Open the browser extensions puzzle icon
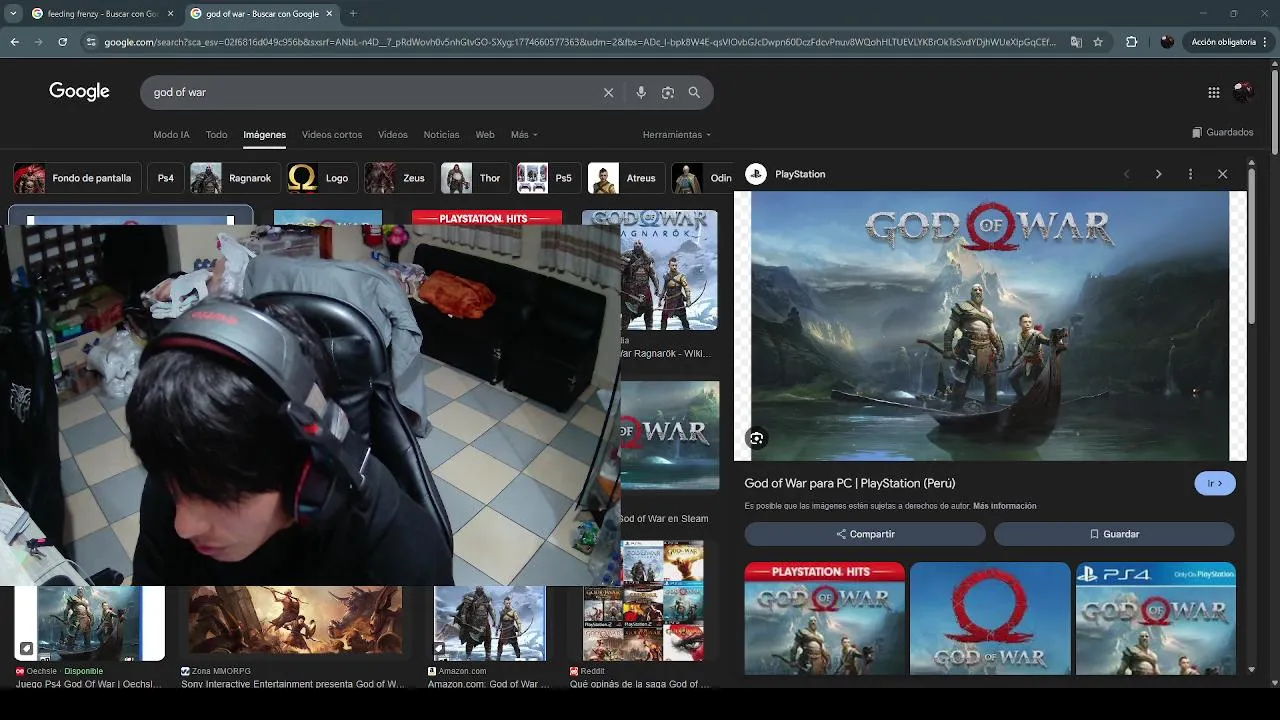The image size is (1280, 720). point(1132,42)
